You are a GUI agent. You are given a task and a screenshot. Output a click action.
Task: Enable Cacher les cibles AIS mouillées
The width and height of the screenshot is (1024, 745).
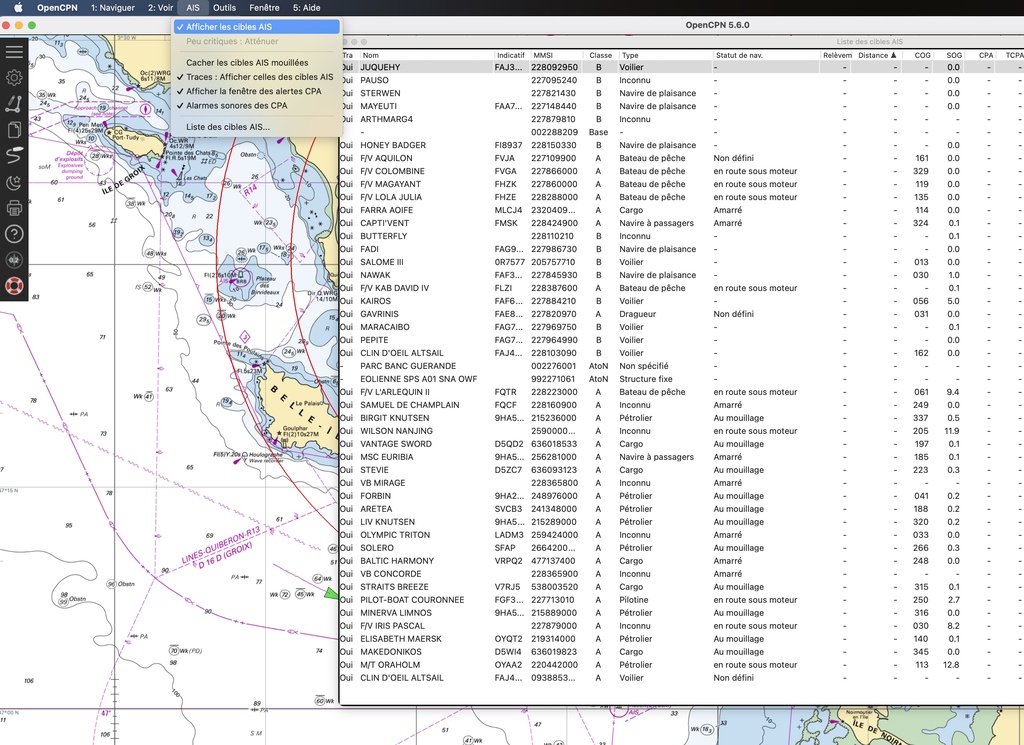(256, 63)
